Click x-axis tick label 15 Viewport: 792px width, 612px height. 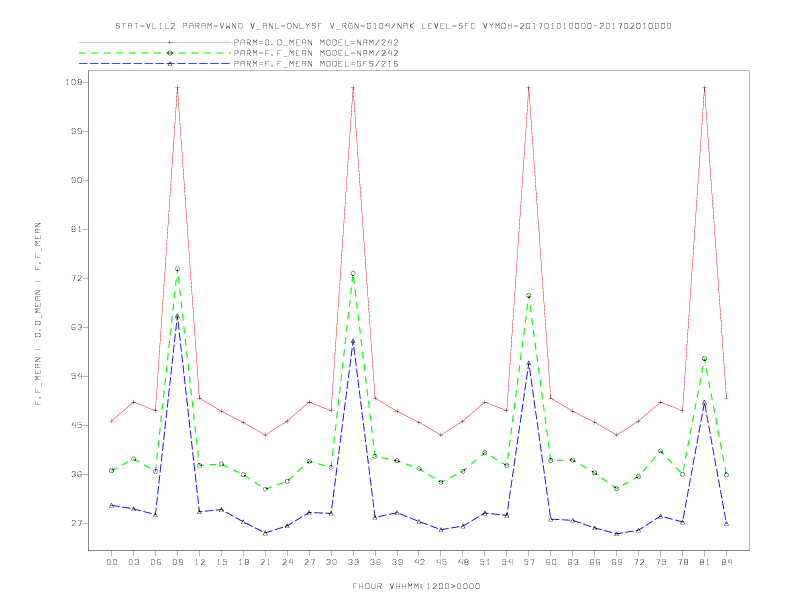click(x=221, y=562)
